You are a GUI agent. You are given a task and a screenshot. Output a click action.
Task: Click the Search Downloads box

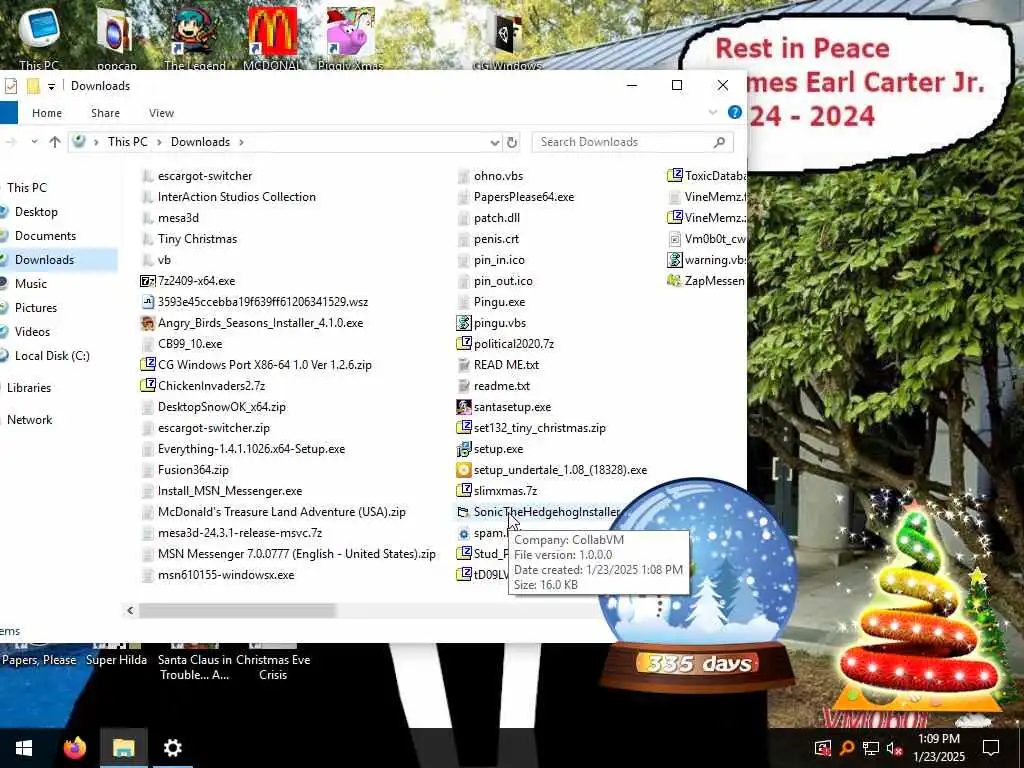point(632,142)
